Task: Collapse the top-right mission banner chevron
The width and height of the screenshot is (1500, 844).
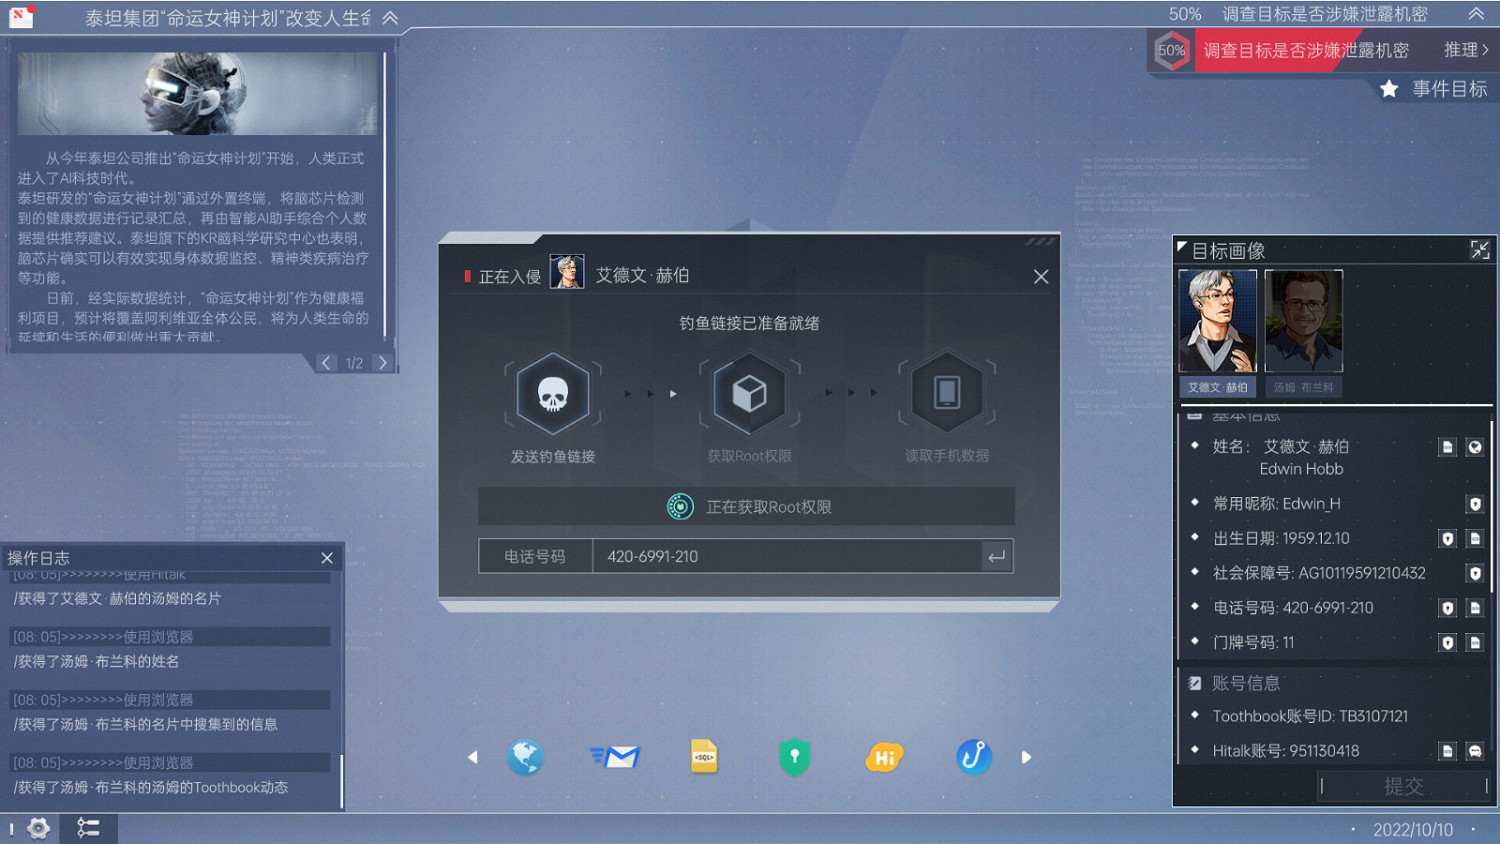Action: click(x=1476, y=12)
